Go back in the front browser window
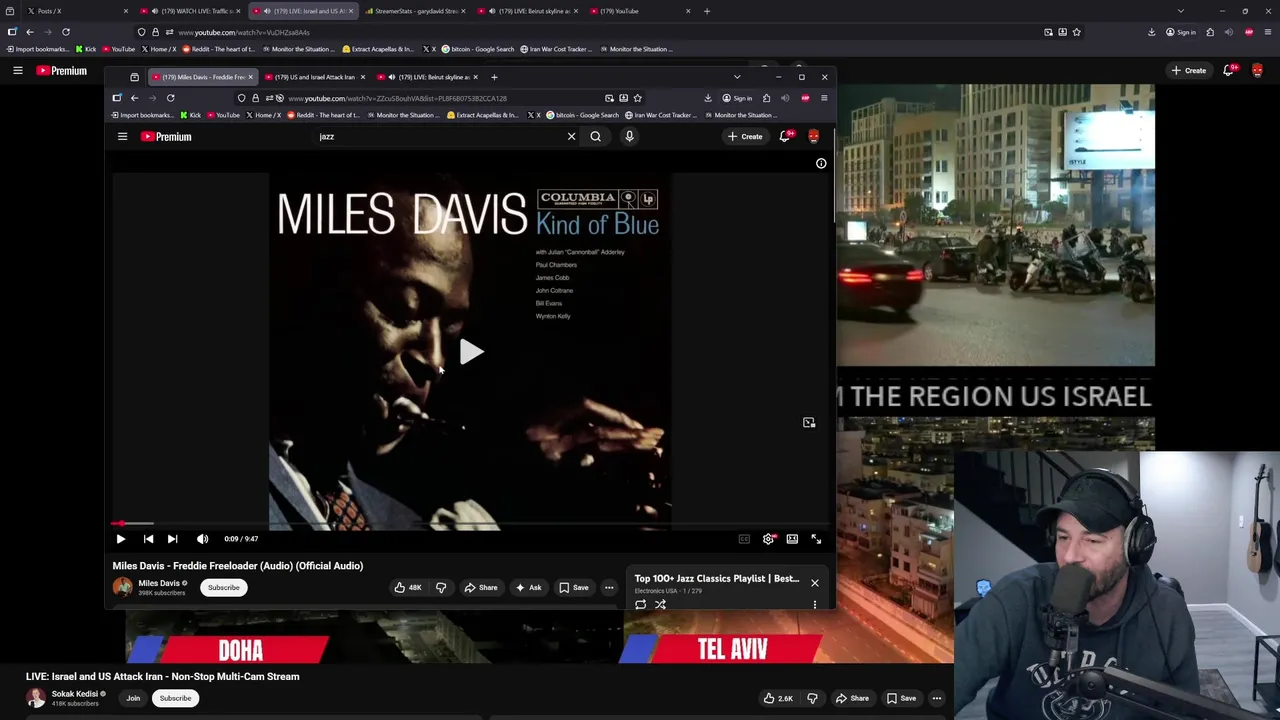 coord(134,98)
